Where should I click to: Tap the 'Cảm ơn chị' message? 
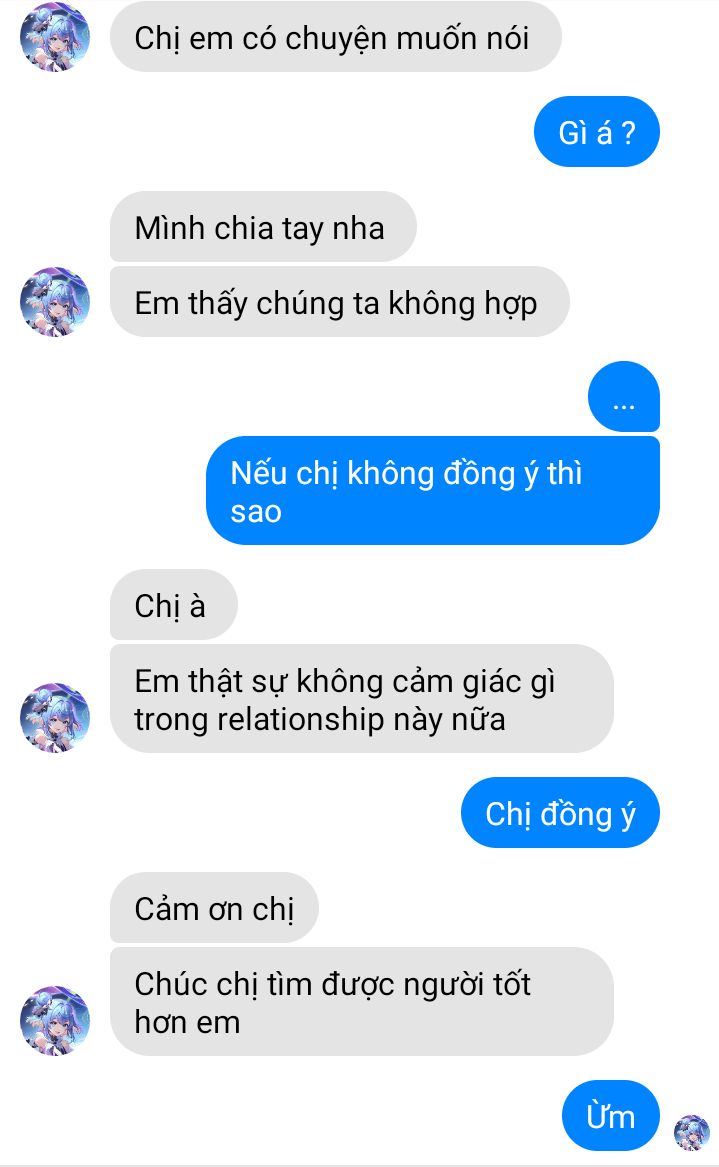pyautogui.click(x=214, y=907)
